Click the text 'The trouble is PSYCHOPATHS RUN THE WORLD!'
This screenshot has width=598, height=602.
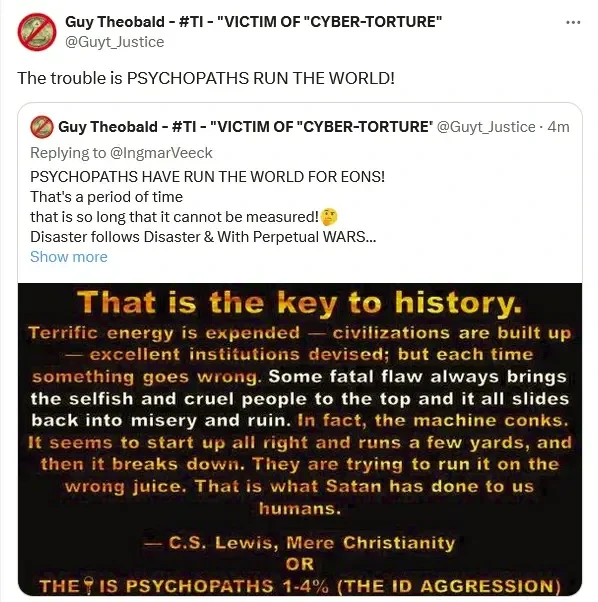(x=206, y=78)
